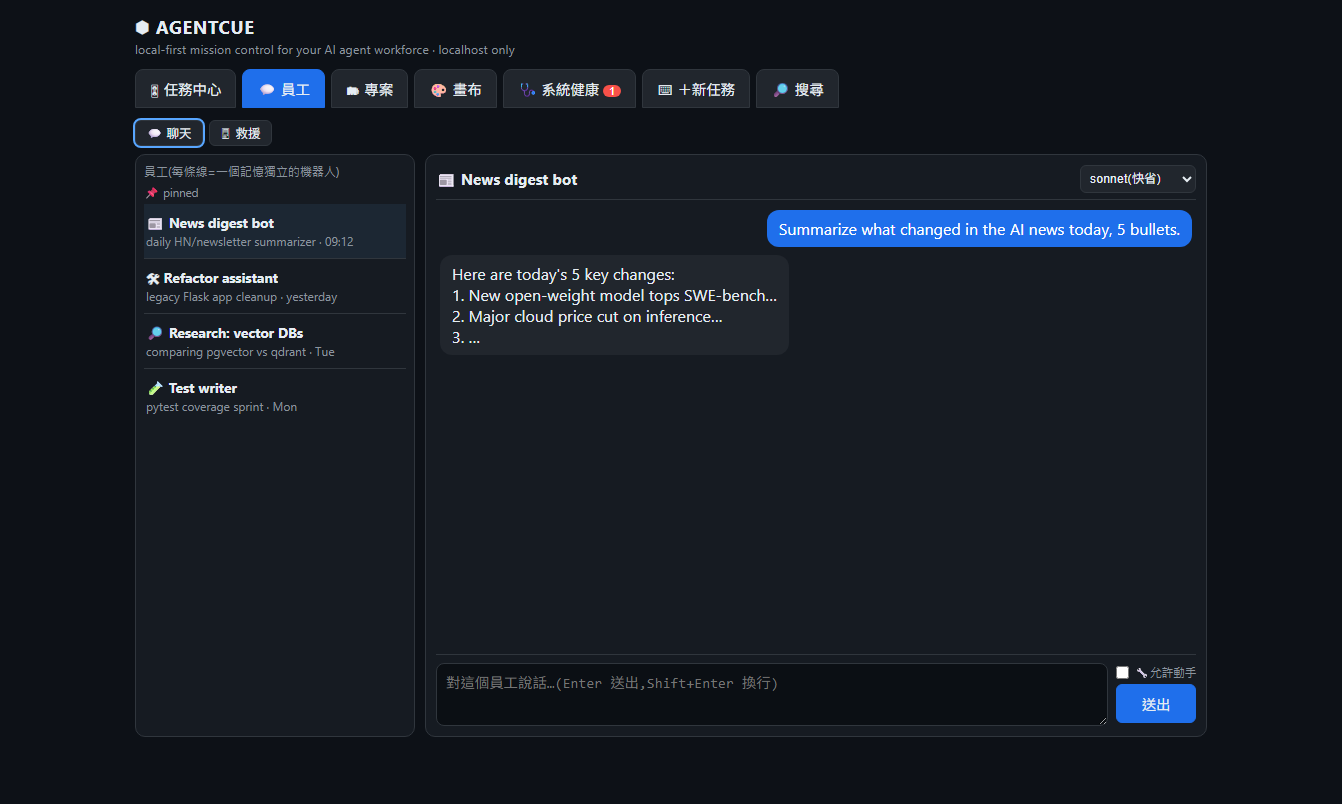Enable the 允許動手 checkbox
The image size is (1342, 804).
click(x=1123, y=673)
